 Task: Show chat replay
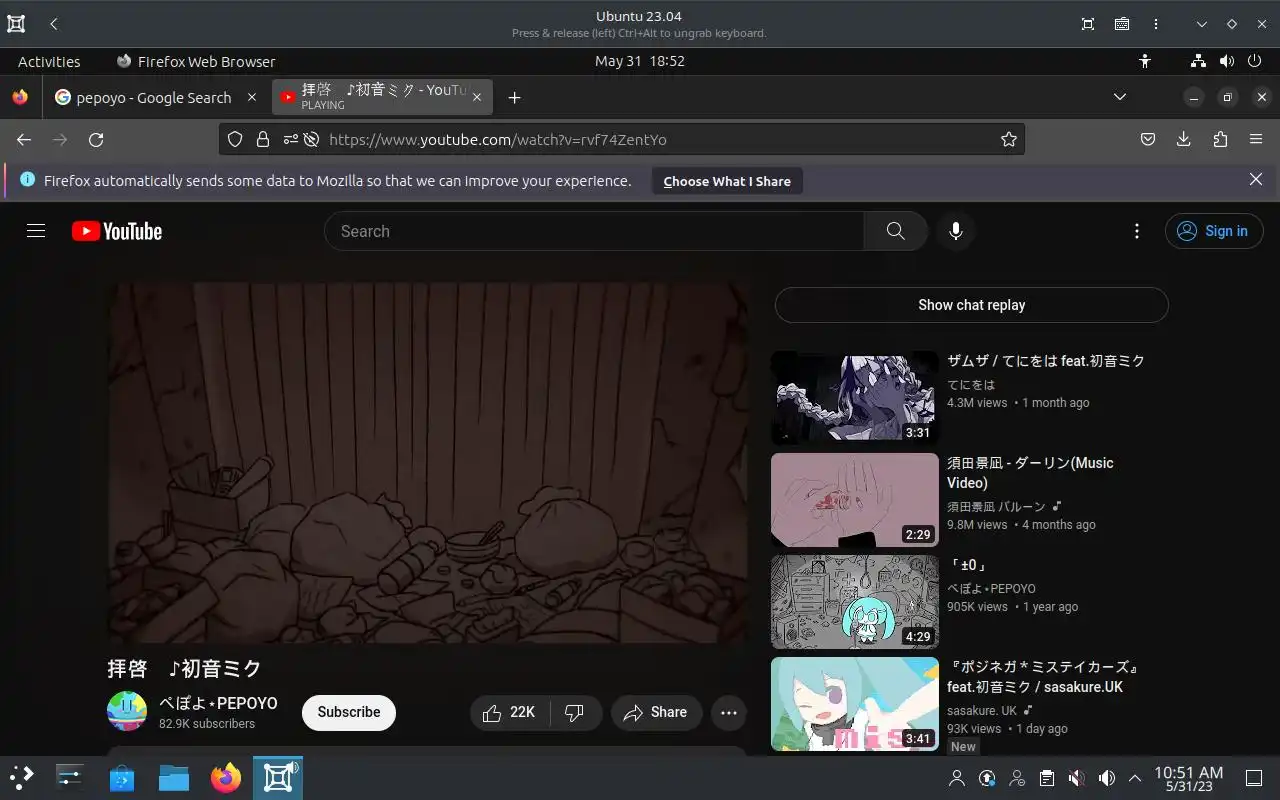pos(972,305)
